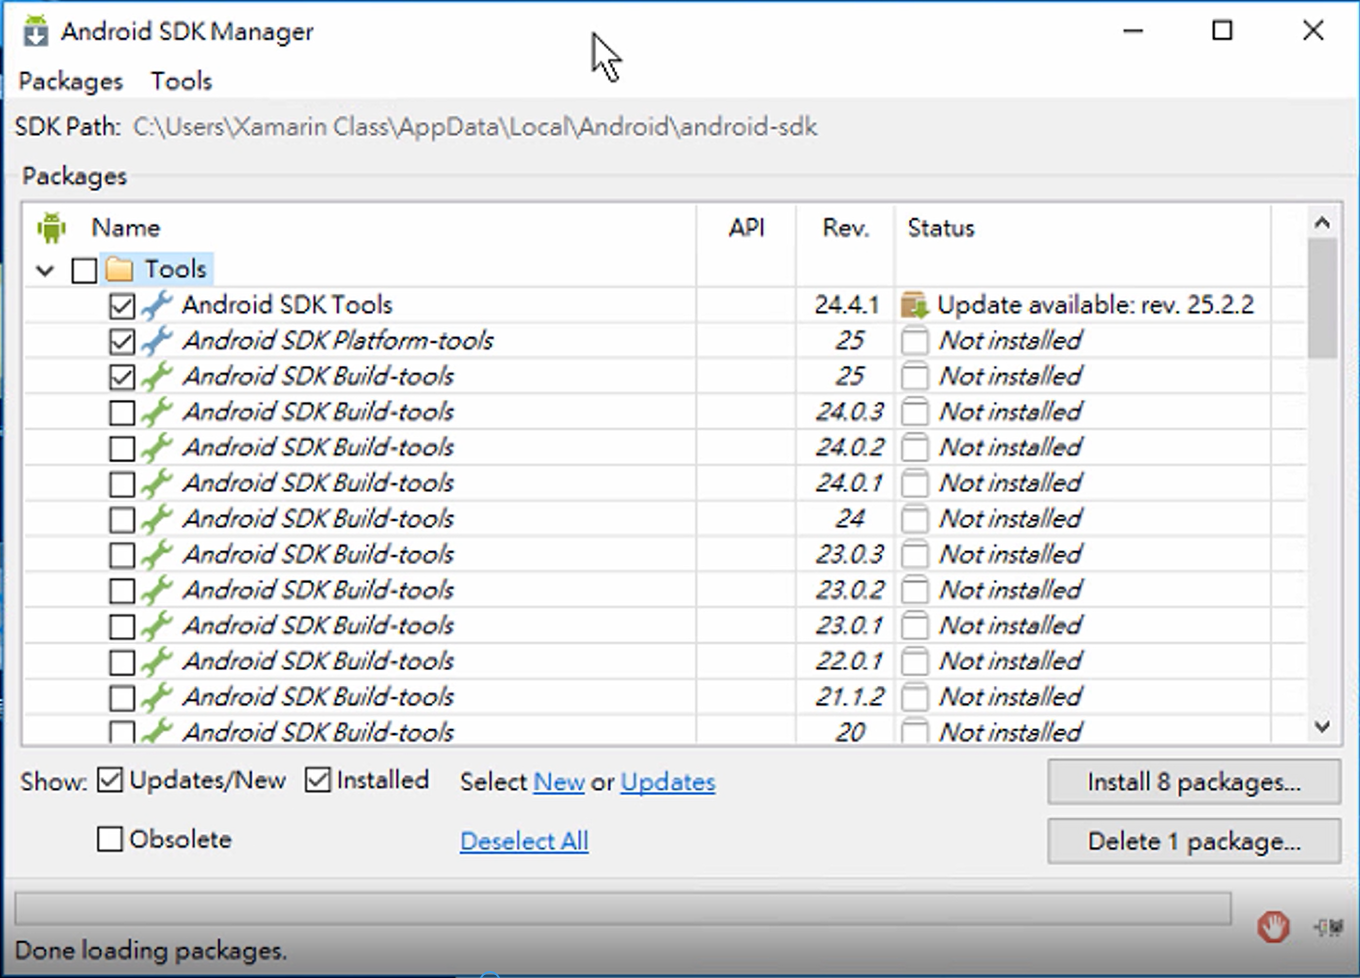The width and height of the screenshot is (1360, 978).
Task: Click wrench icon of Build-tools rev 25
Action: [x=156, y=376]
